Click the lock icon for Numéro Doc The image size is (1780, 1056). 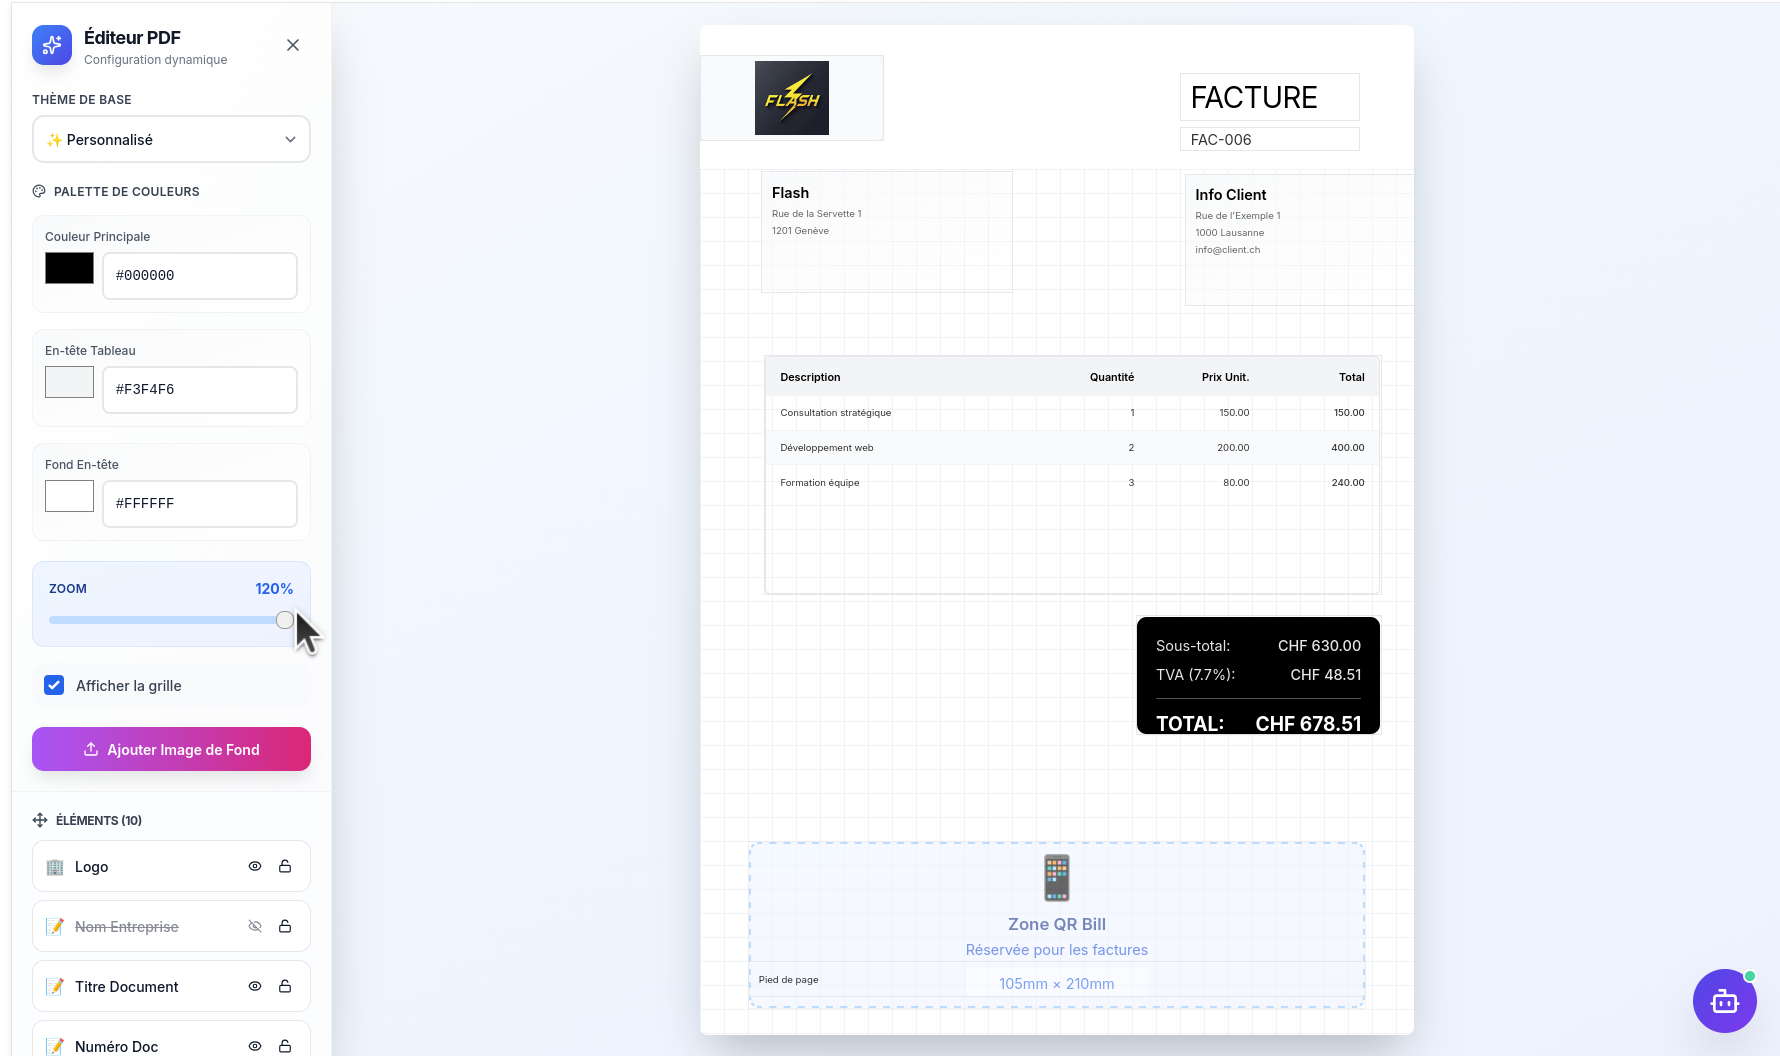click(x=285, y=1045)
